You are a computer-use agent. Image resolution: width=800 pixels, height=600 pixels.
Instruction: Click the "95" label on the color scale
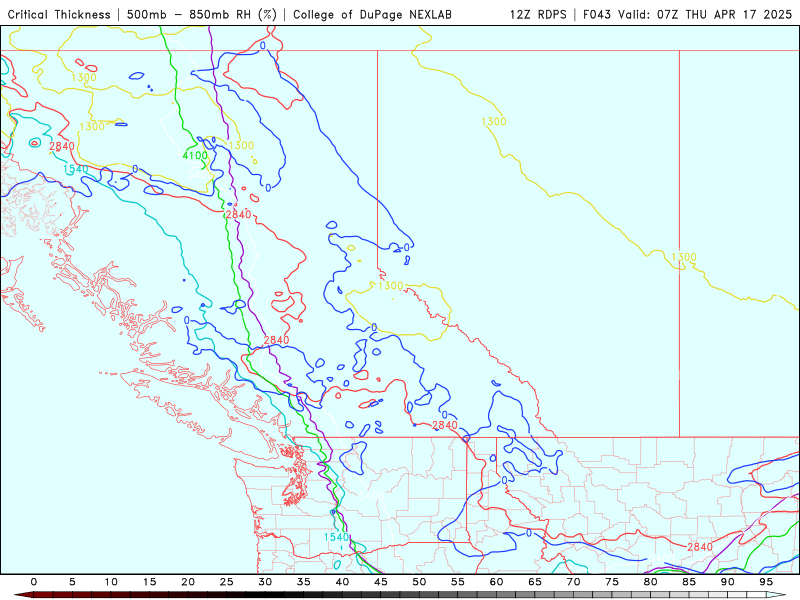766,582
